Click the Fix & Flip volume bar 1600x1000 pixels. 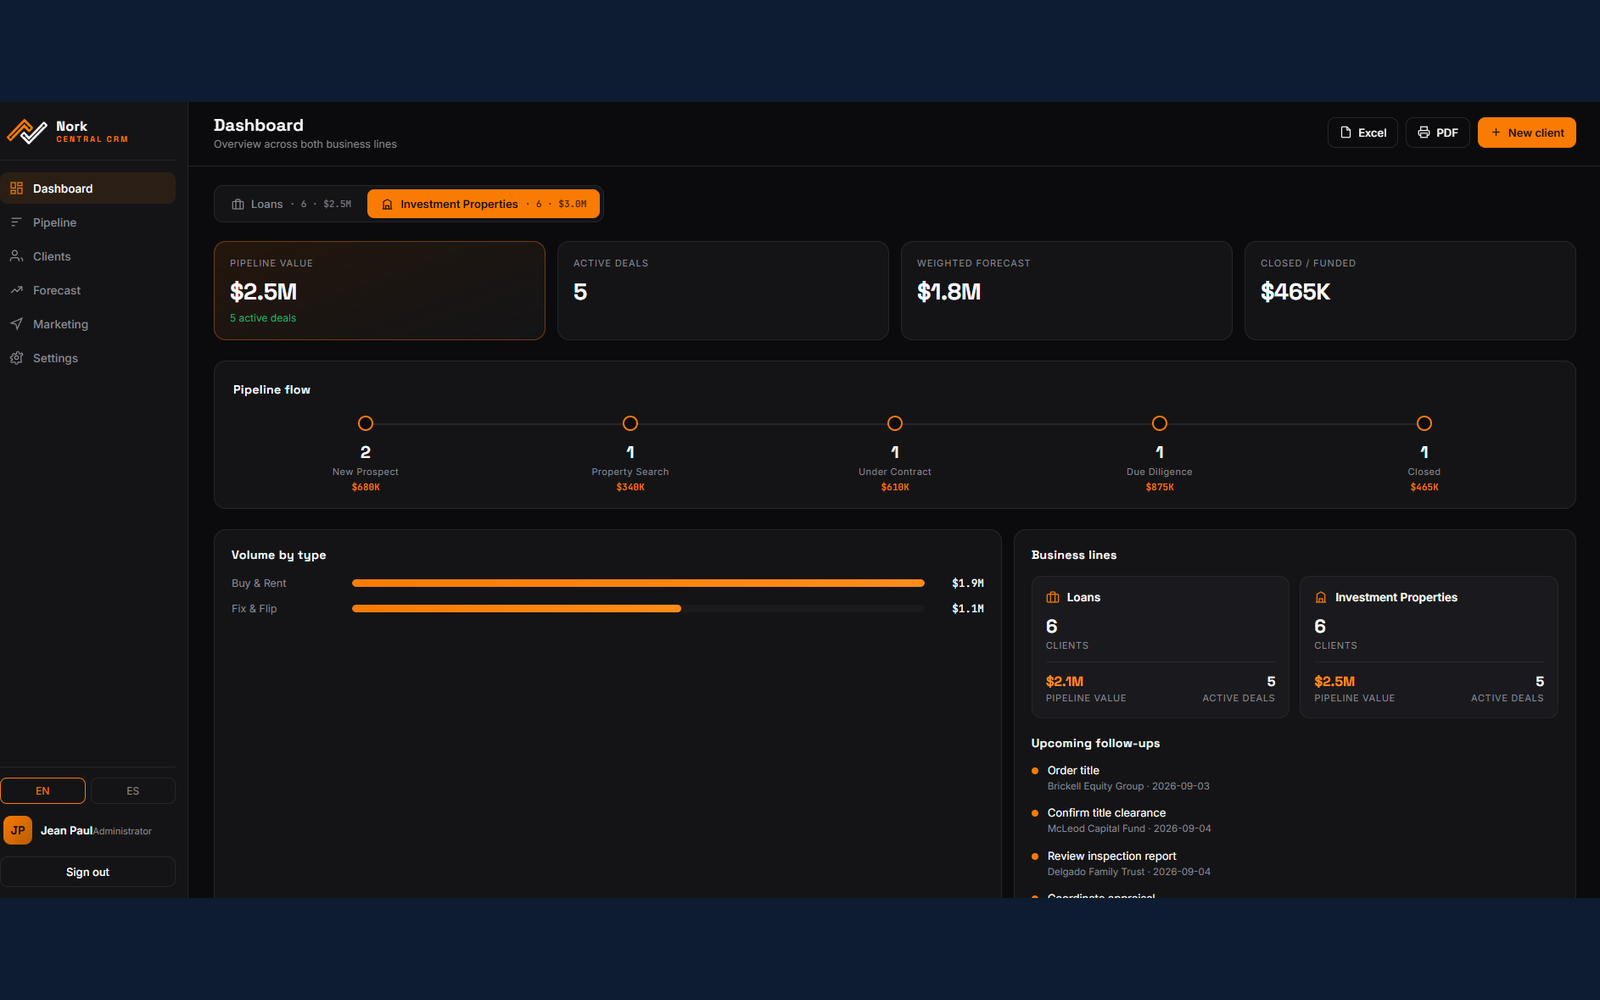tap(638, 608)
